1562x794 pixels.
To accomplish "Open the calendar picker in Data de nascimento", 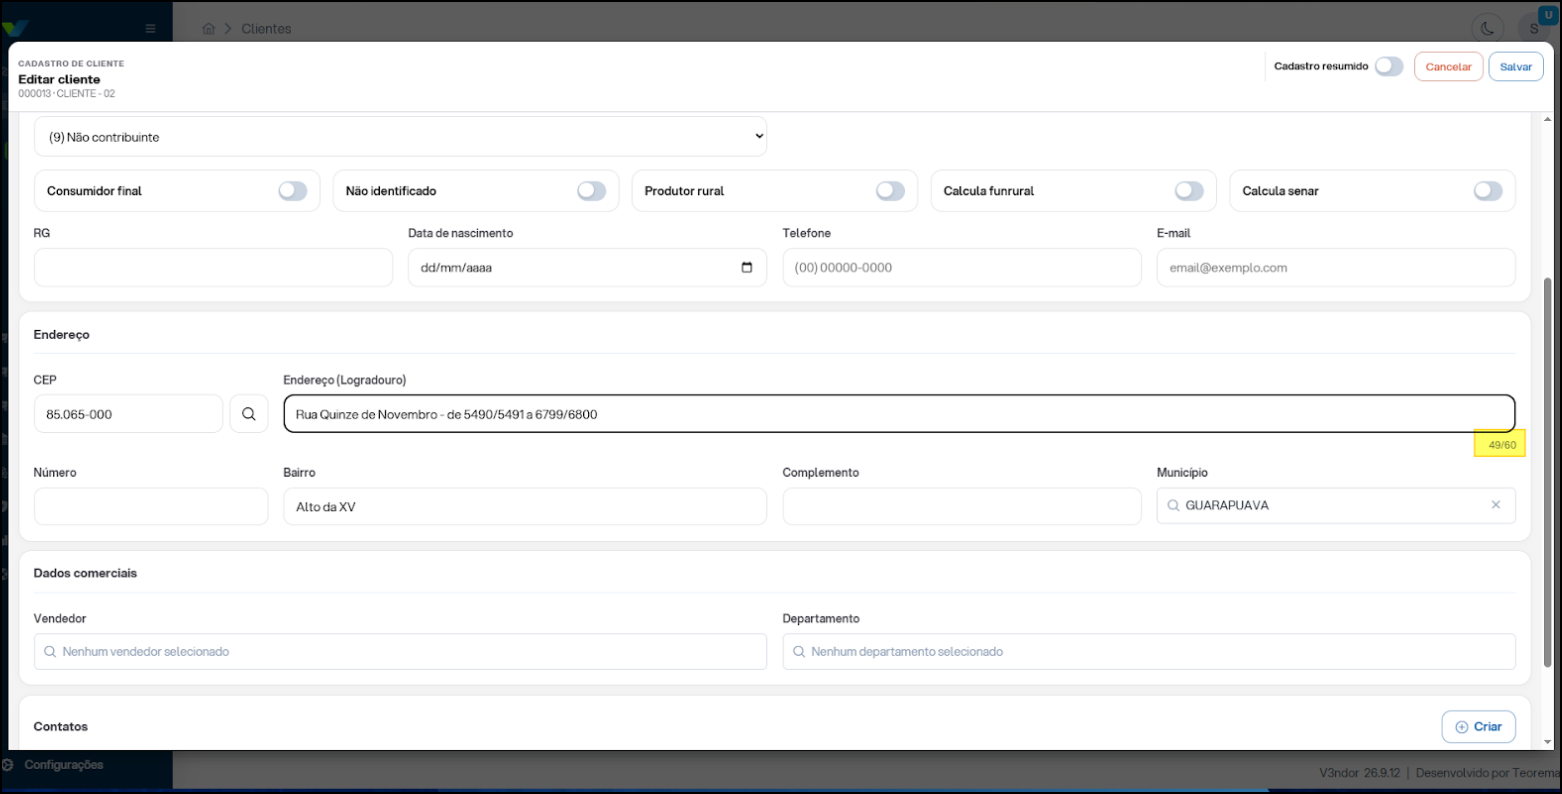I will (x=747, y=268).
